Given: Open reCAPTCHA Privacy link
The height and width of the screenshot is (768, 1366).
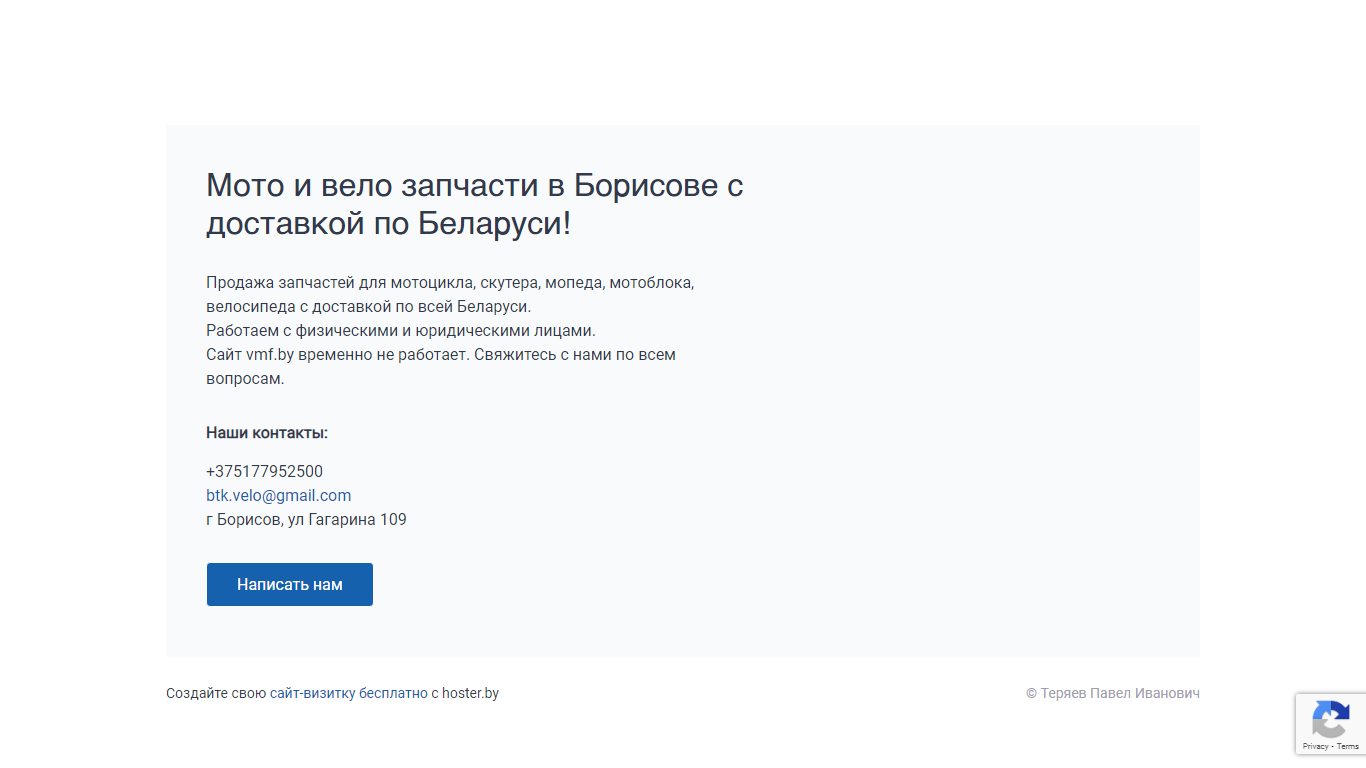Looking at the screenshot, I should tap(1315, 746).
